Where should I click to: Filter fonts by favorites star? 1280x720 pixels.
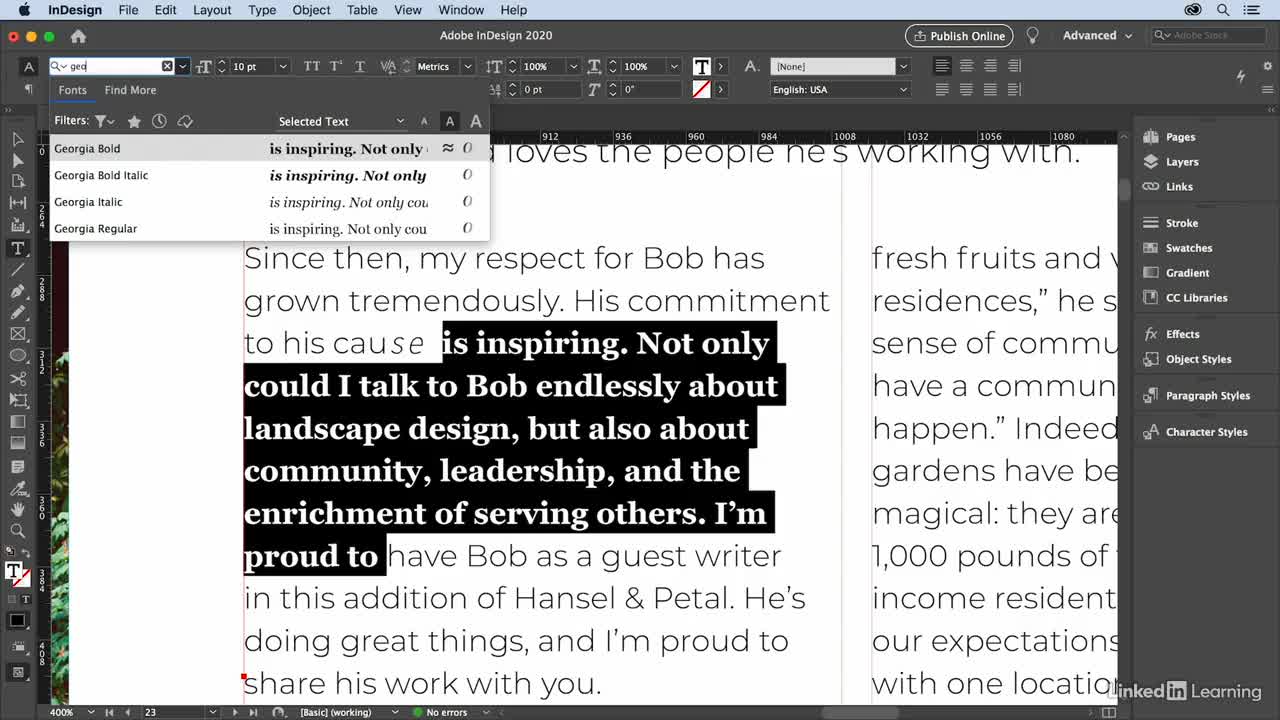(134, 121)
